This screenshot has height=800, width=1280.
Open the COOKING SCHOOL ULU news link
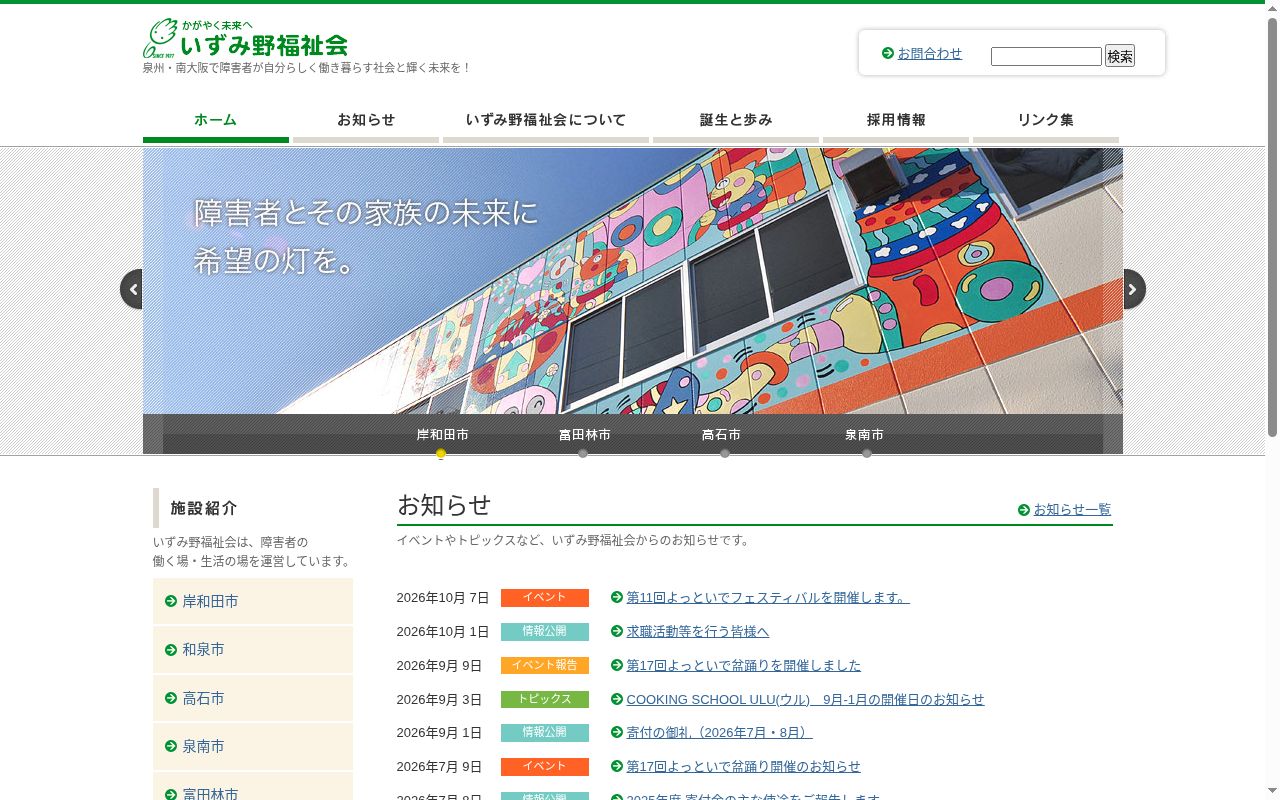pos(806,700)
